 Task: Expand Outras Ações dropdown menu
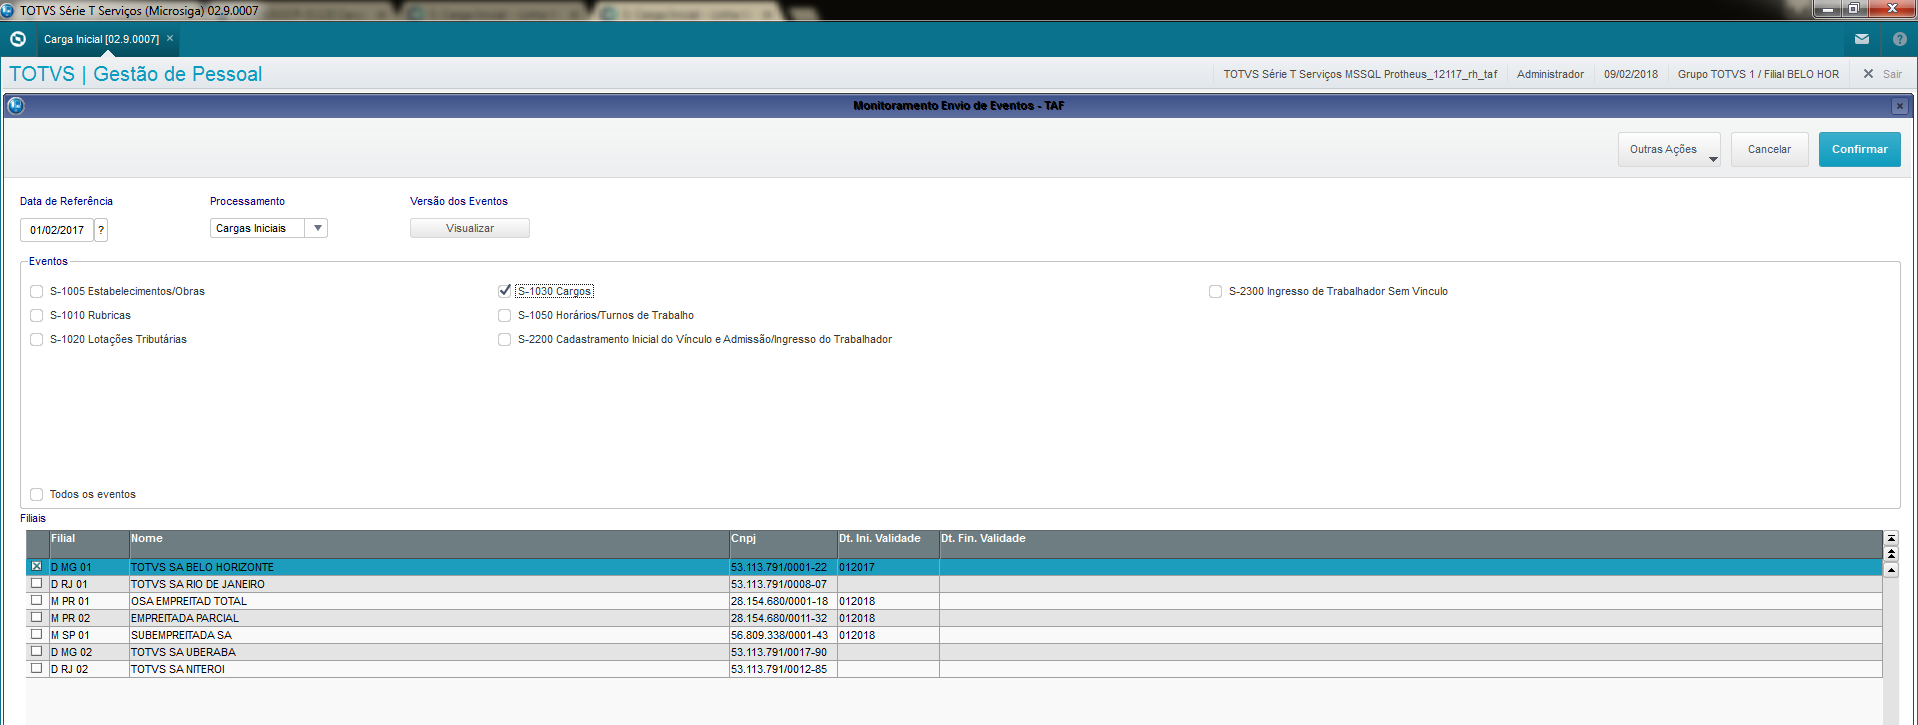(x=1669, y=150)
